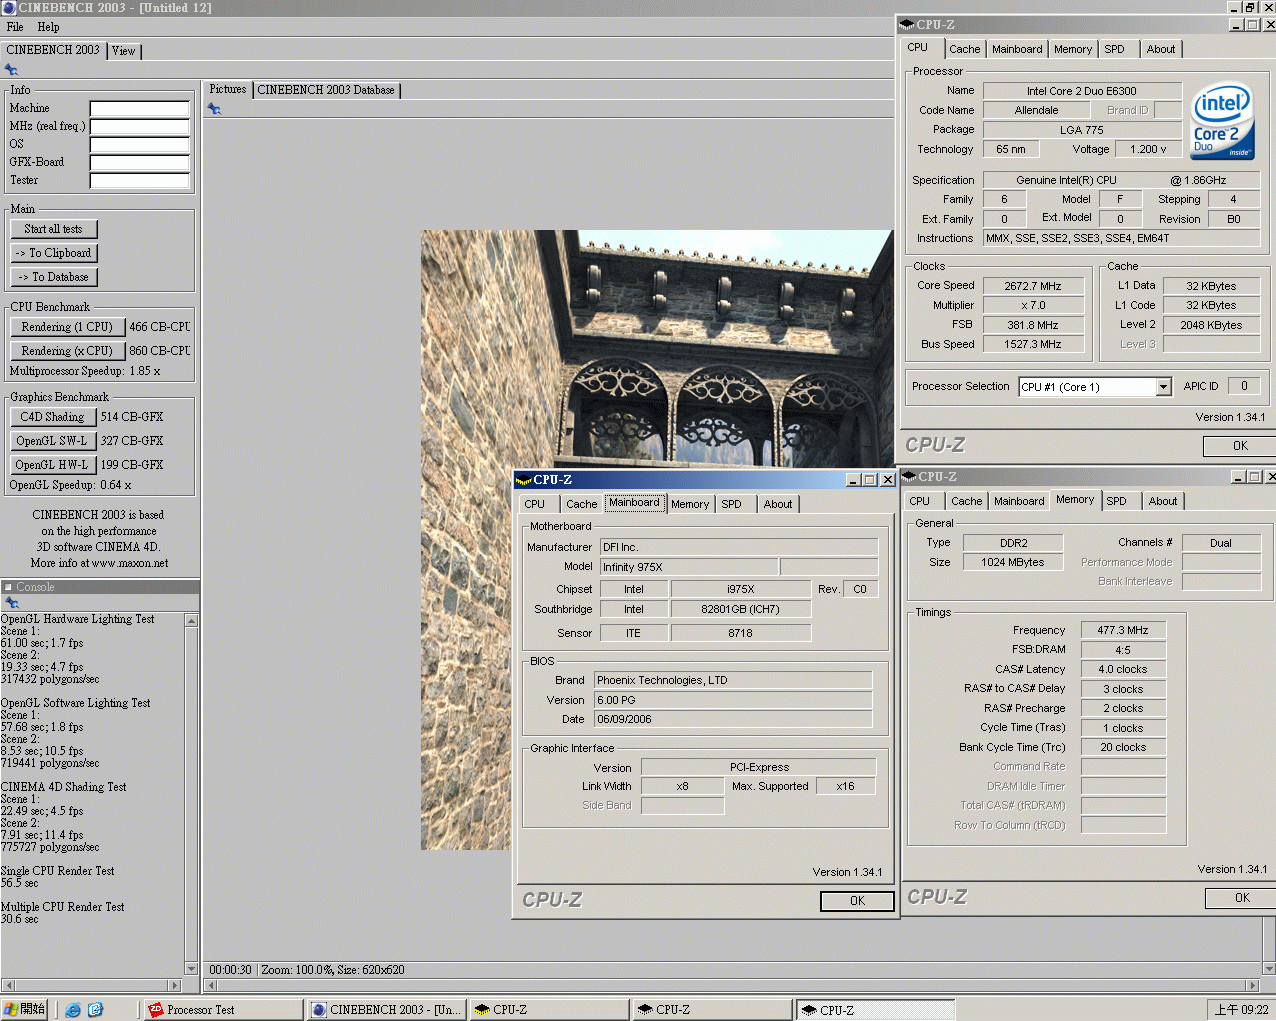Image resolution: width=1276 pixels, height=1021 pixels.
Task: Launch Internet Explorer from quick launch
Action: tap(73, 1010)
